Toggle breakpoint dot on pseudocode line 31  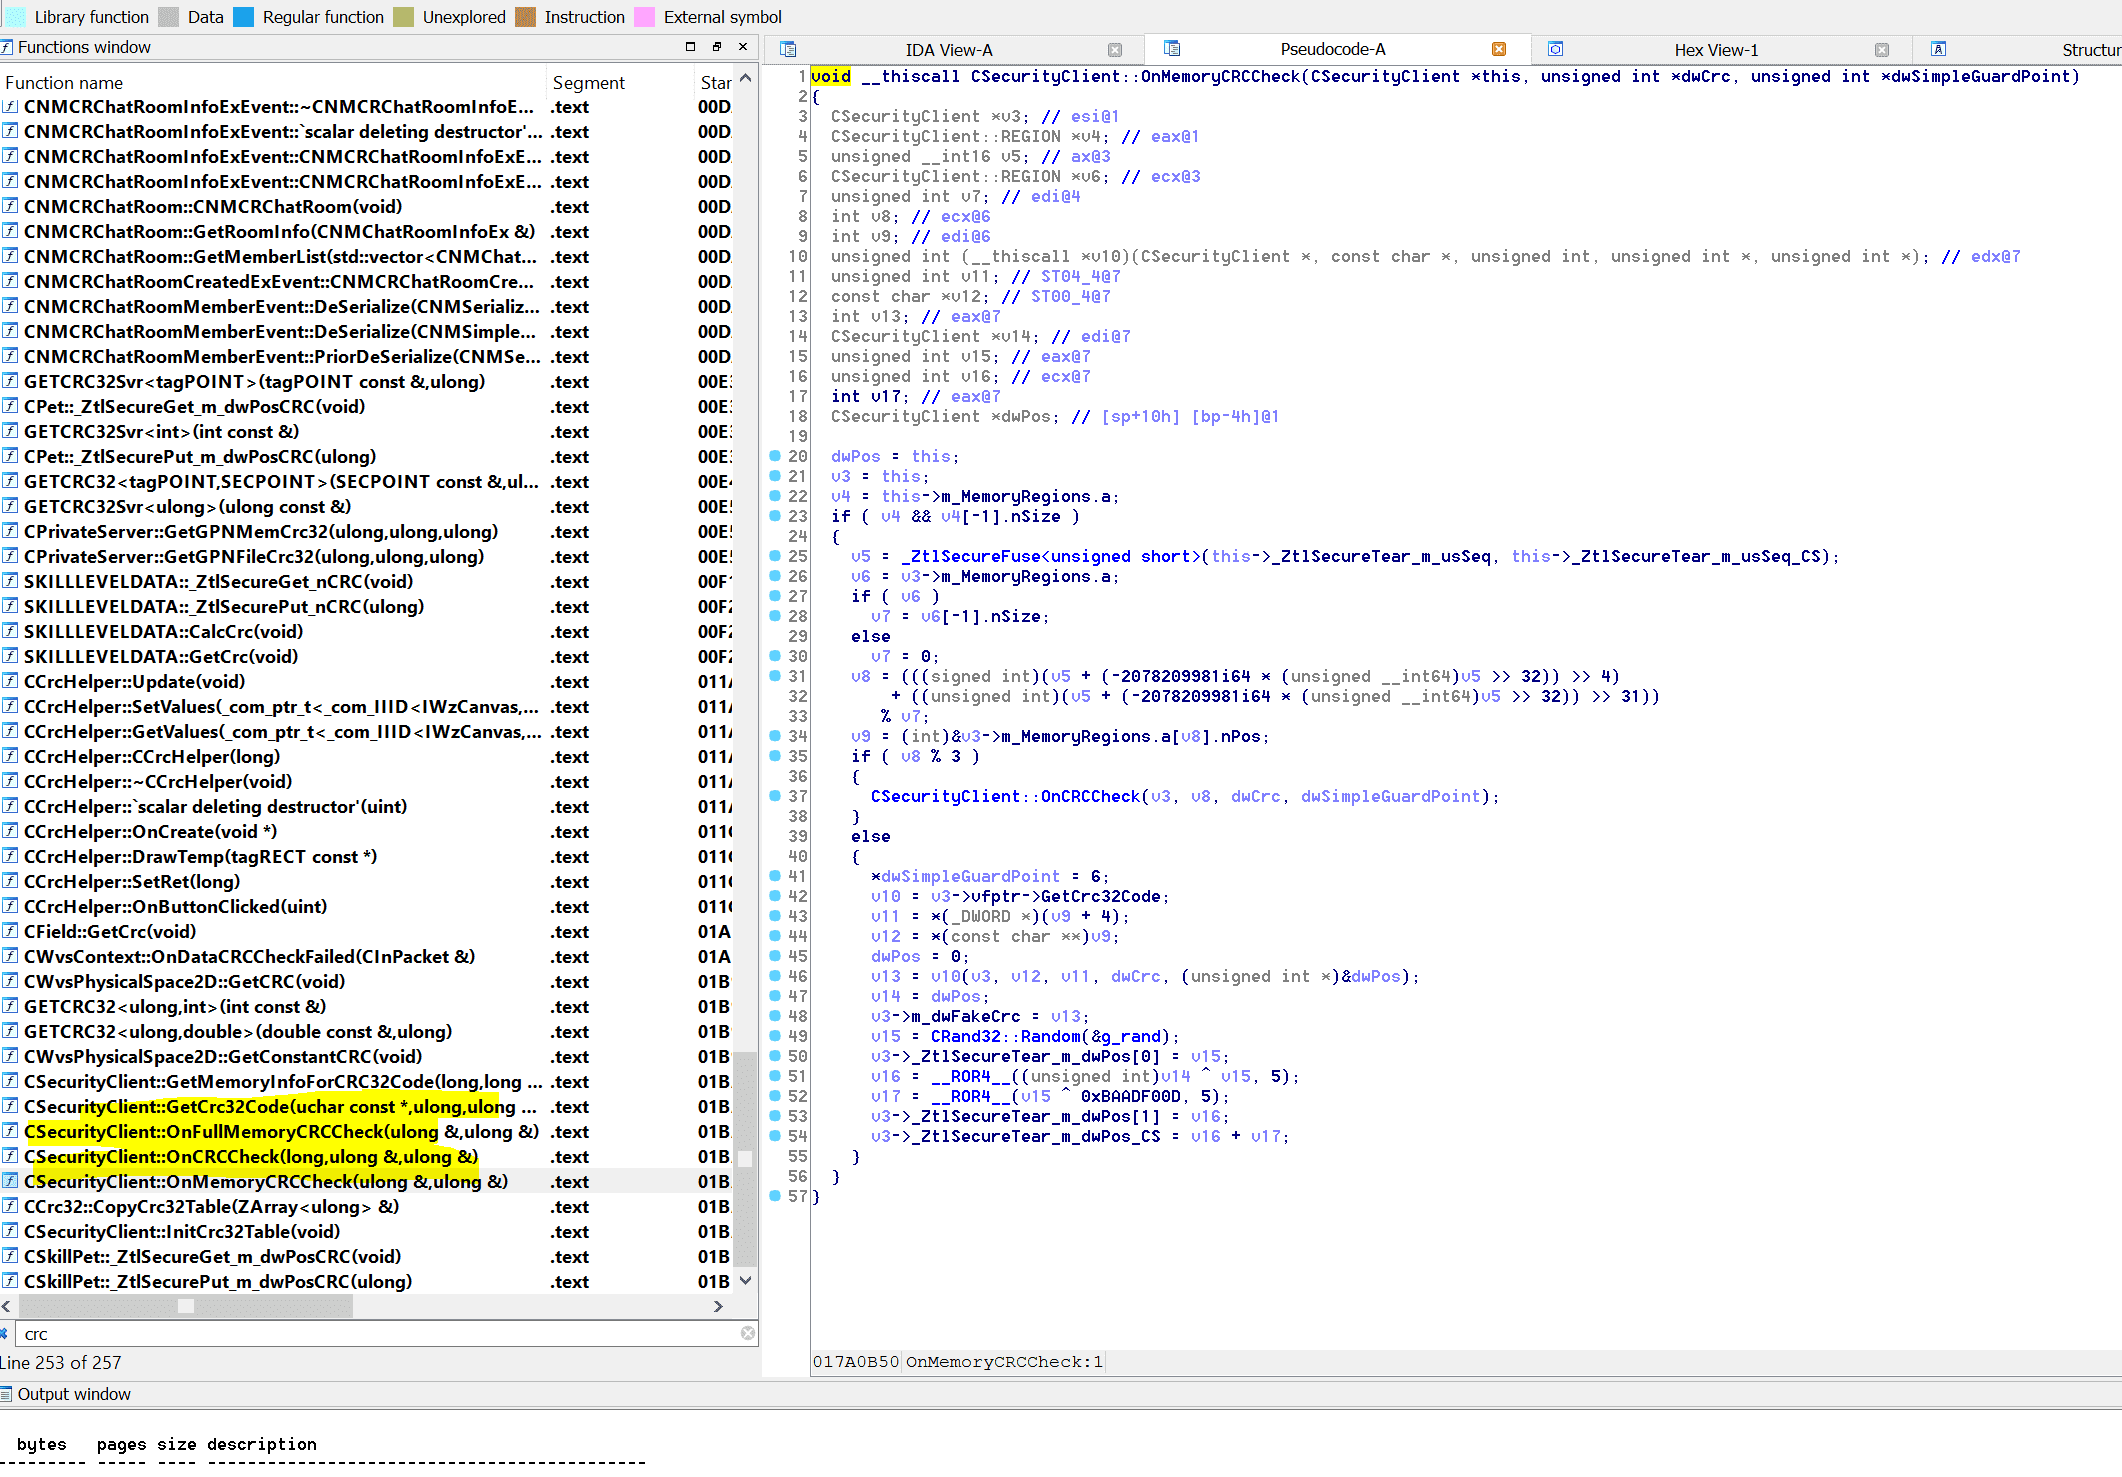pos(775,676)
